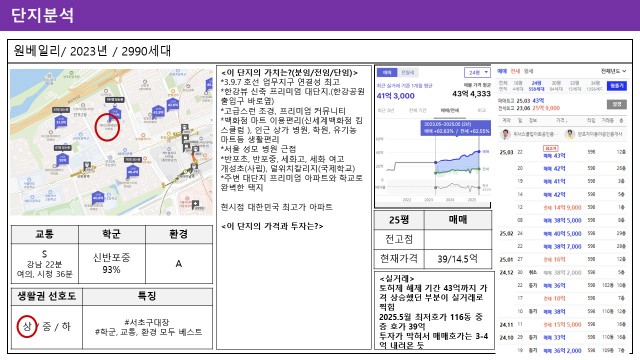Select the 전체 기간 chart period tab

pos(418,111)
